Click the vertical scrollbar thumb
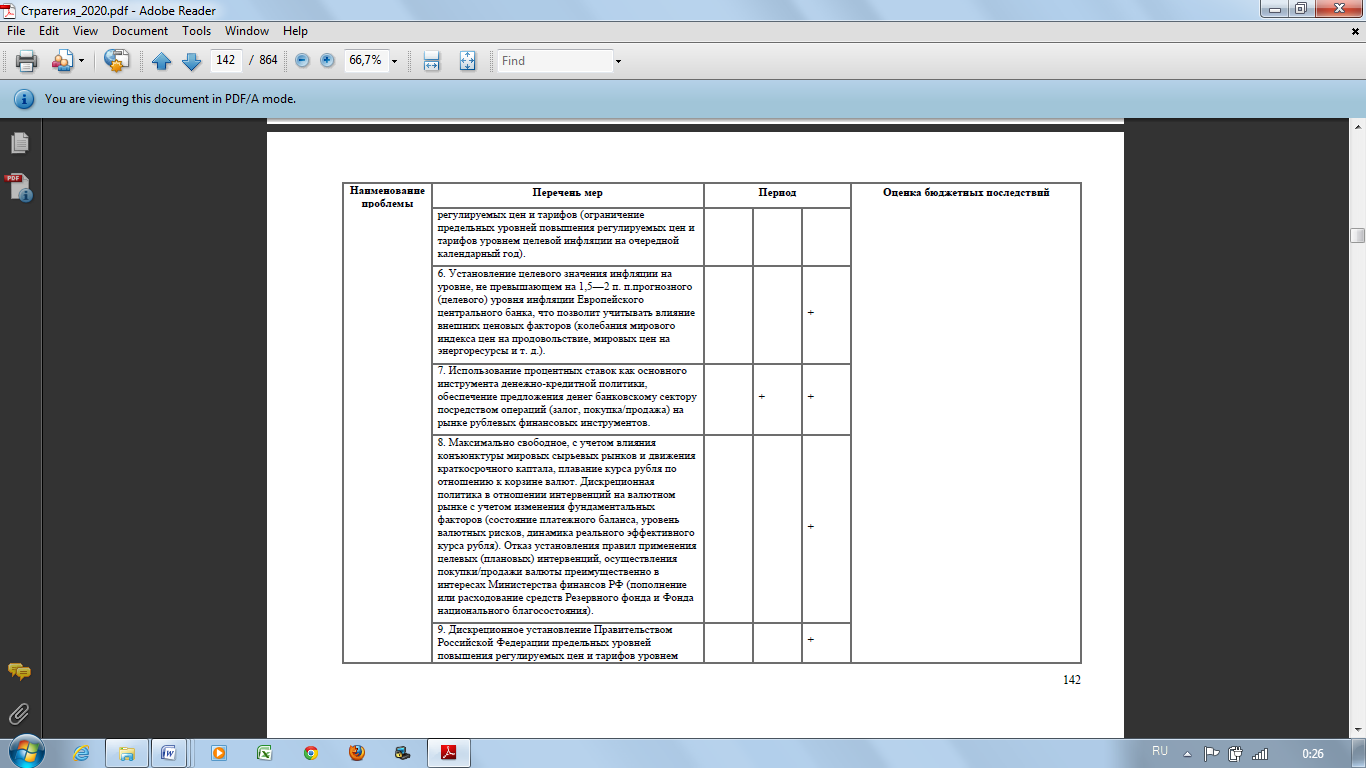The height and width of the screenshot is (768, 1366). 1357,235
